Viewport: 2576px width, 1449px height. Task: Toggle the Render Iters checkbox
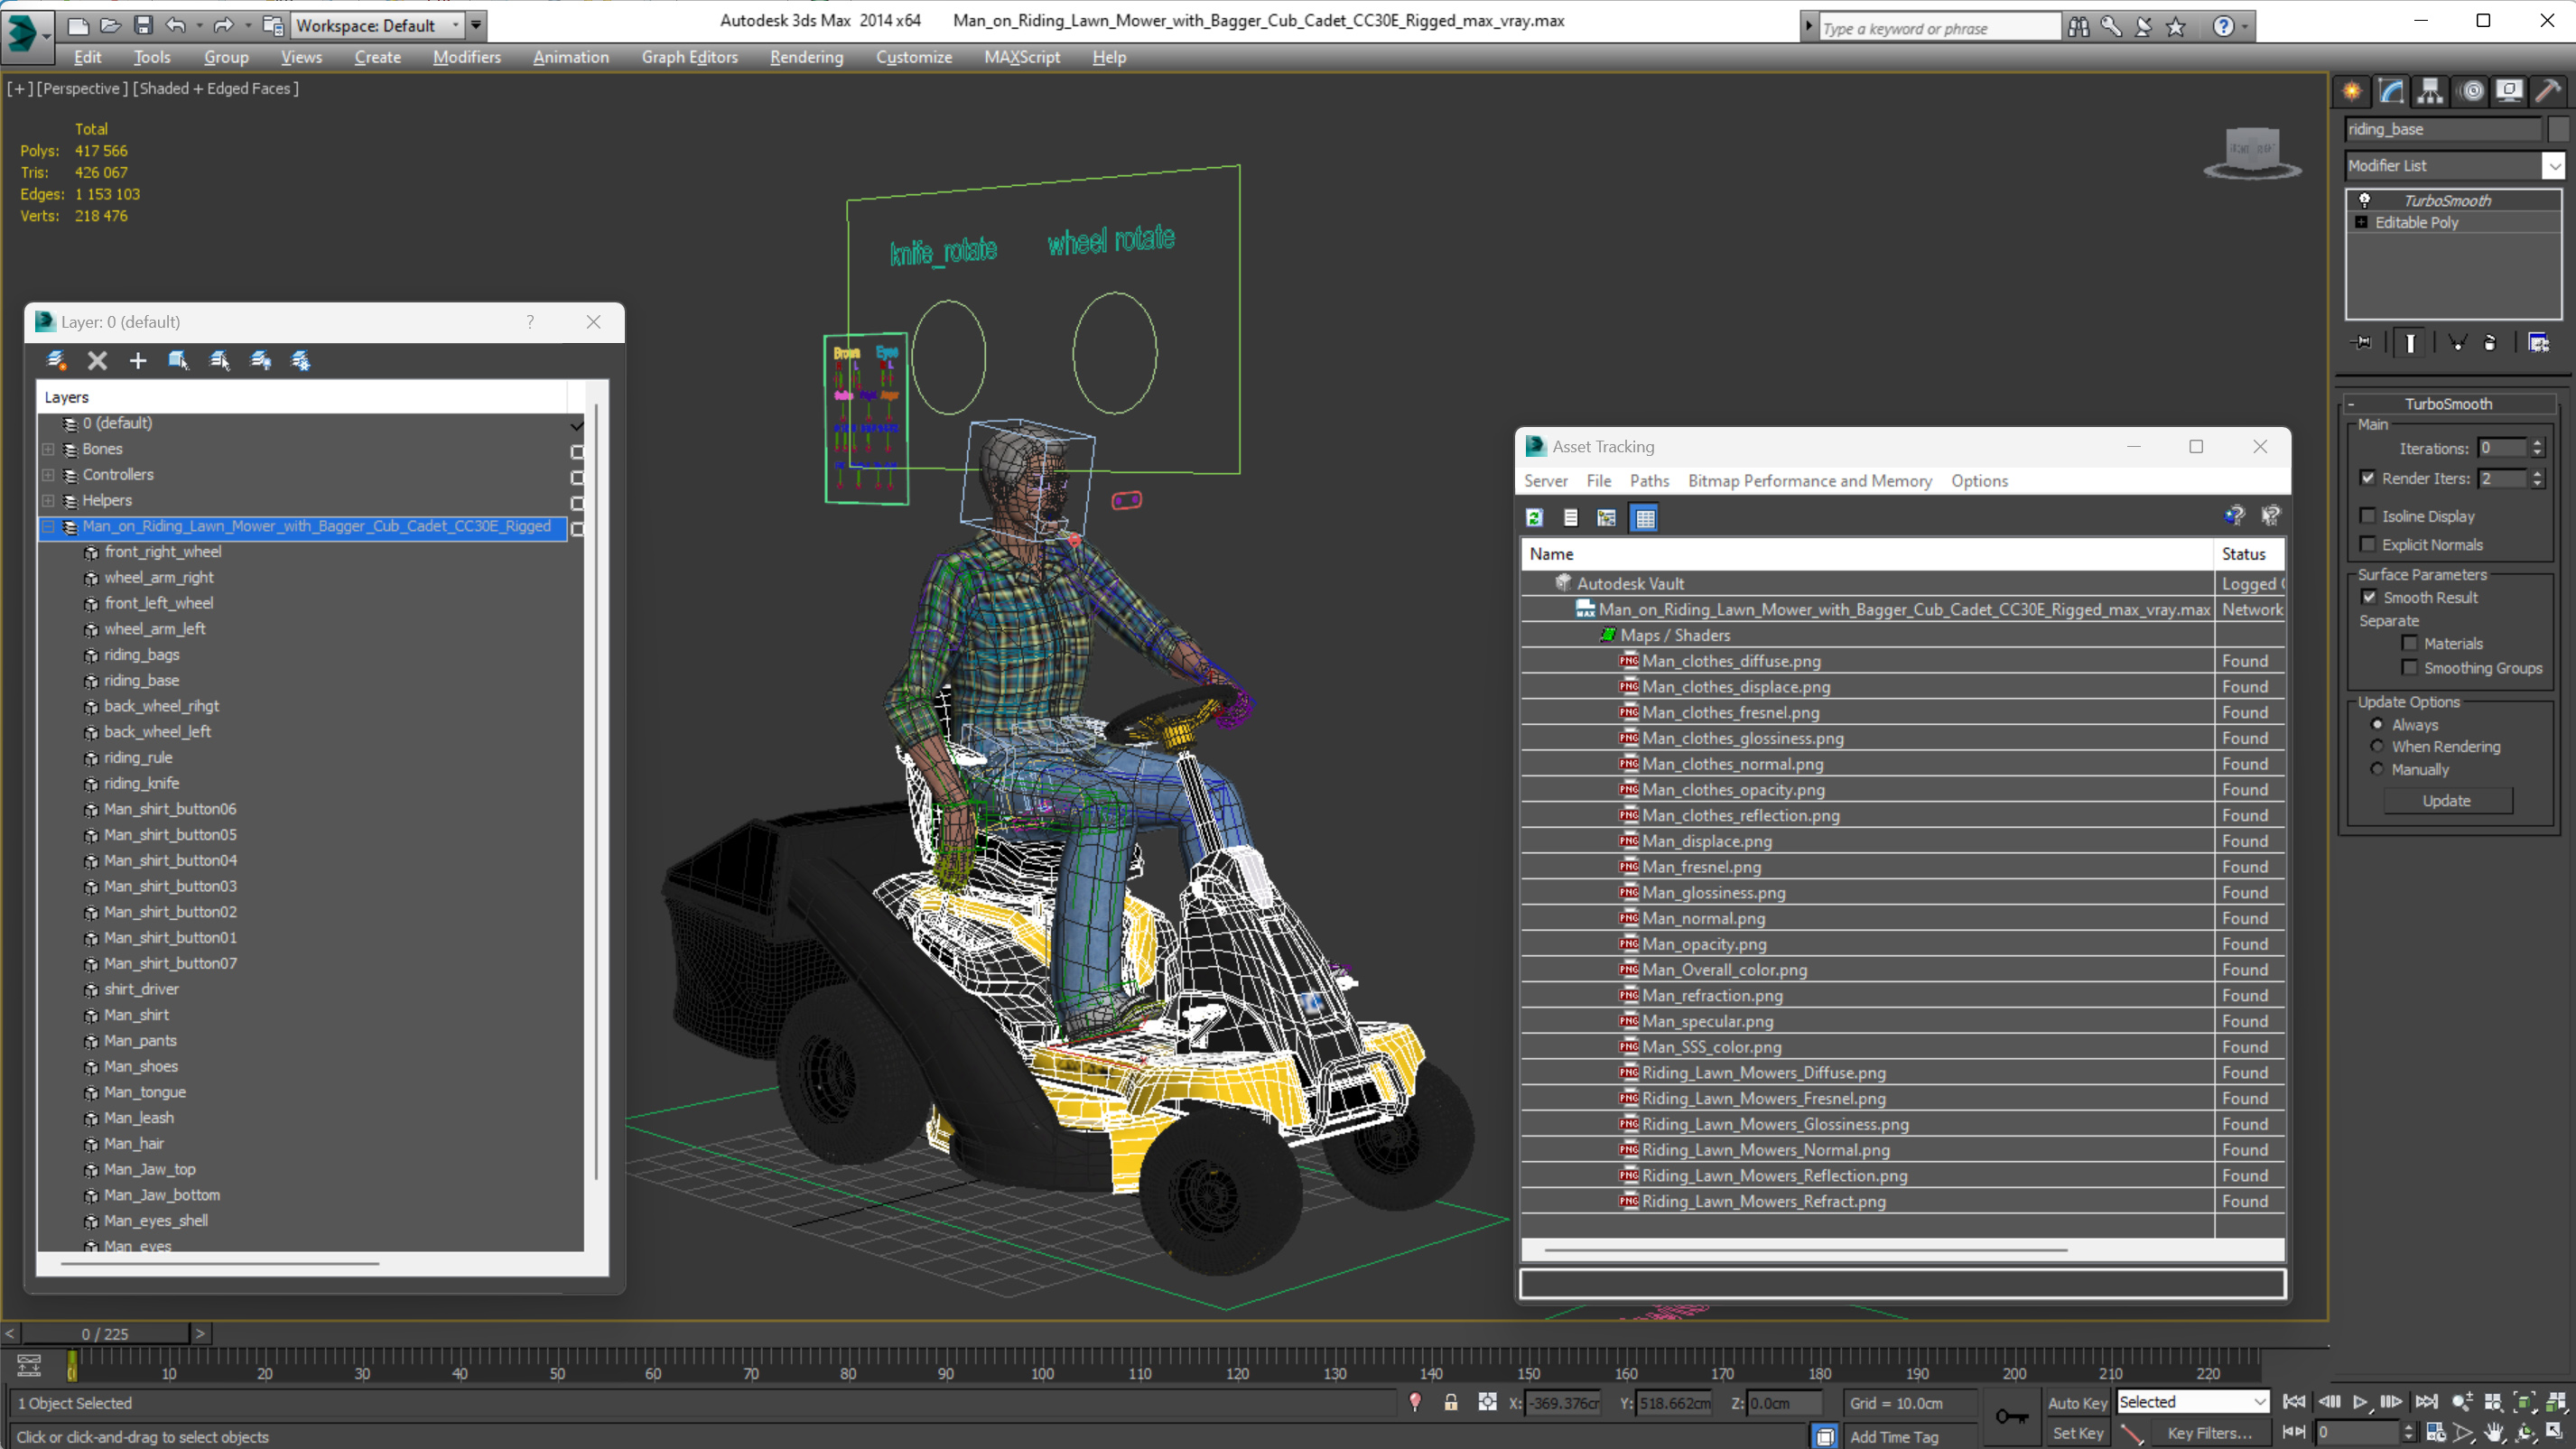click(2368, 478)
